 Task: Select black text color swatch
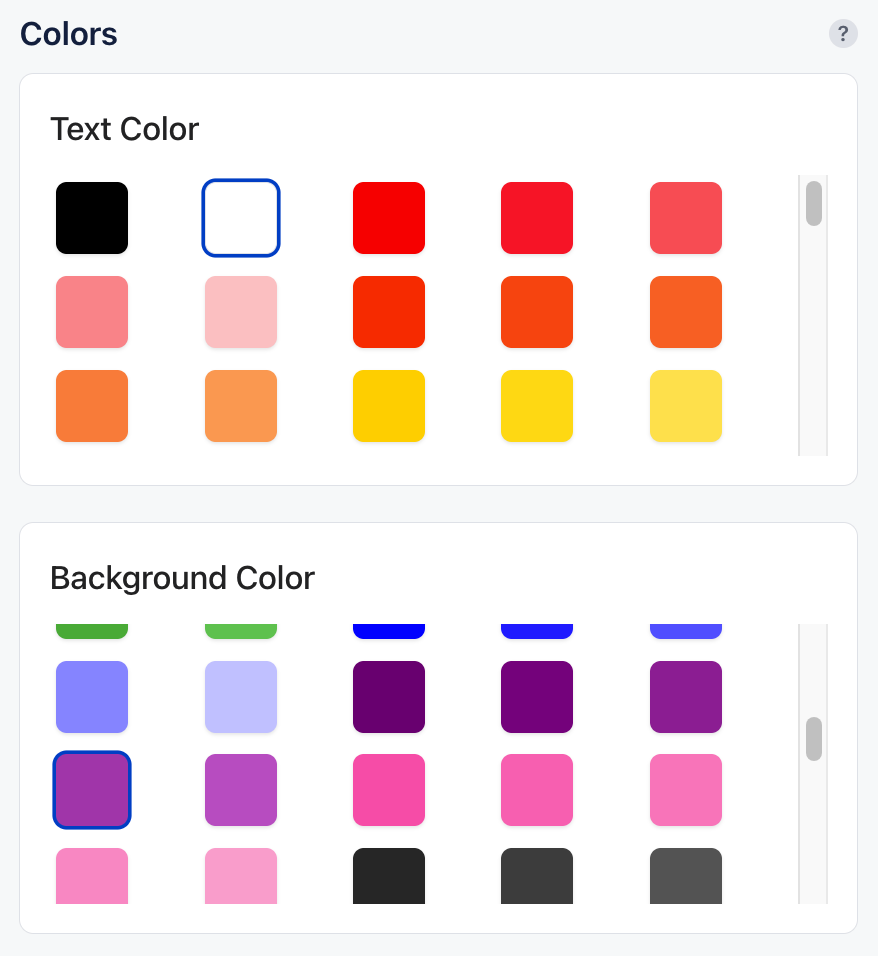click(x=92, y=218)
